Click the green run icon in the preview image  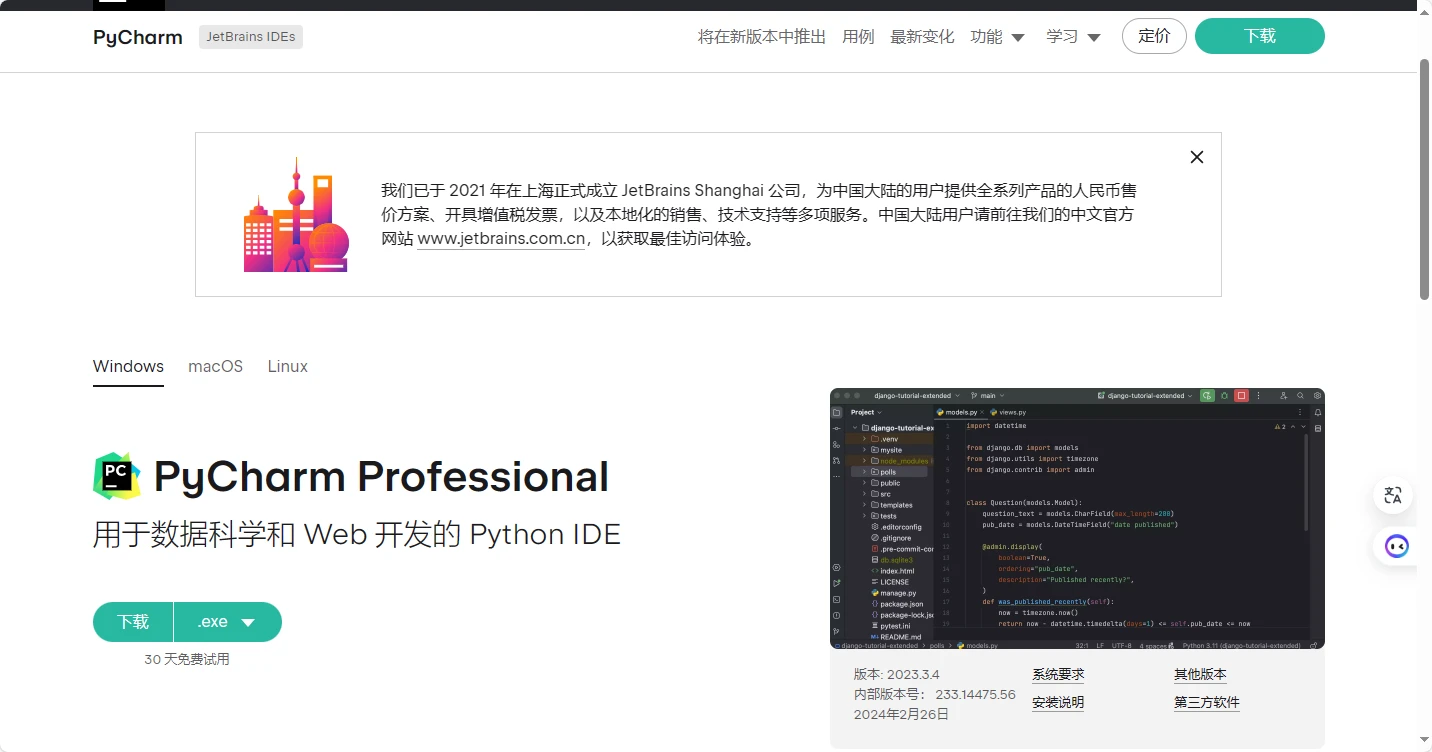tap(1208, 396)
